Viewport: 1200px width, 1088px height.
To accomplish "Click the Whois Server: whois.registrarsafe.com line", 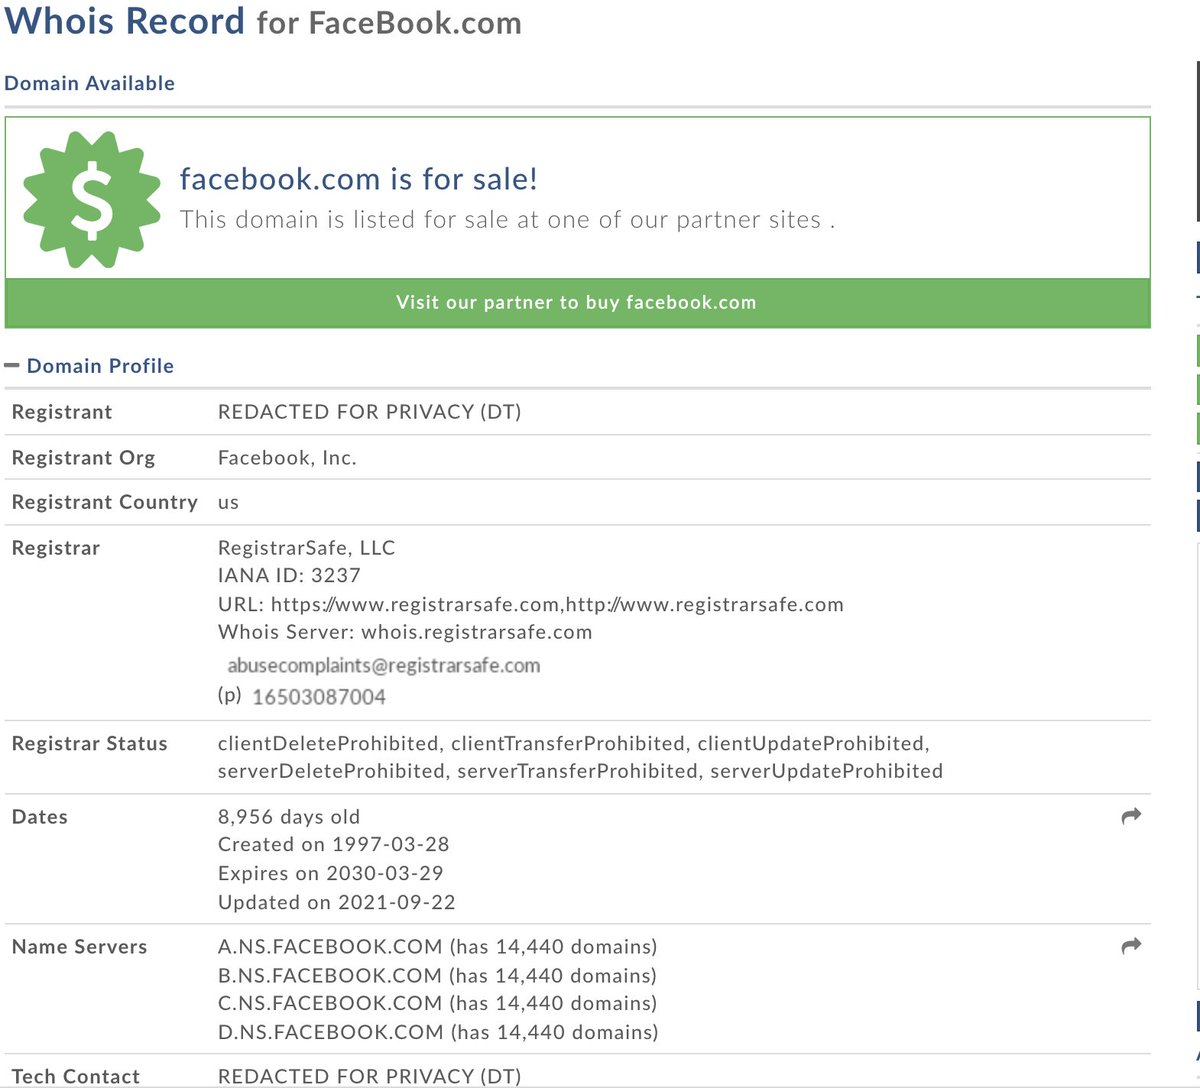I will (x=405, y=632).
